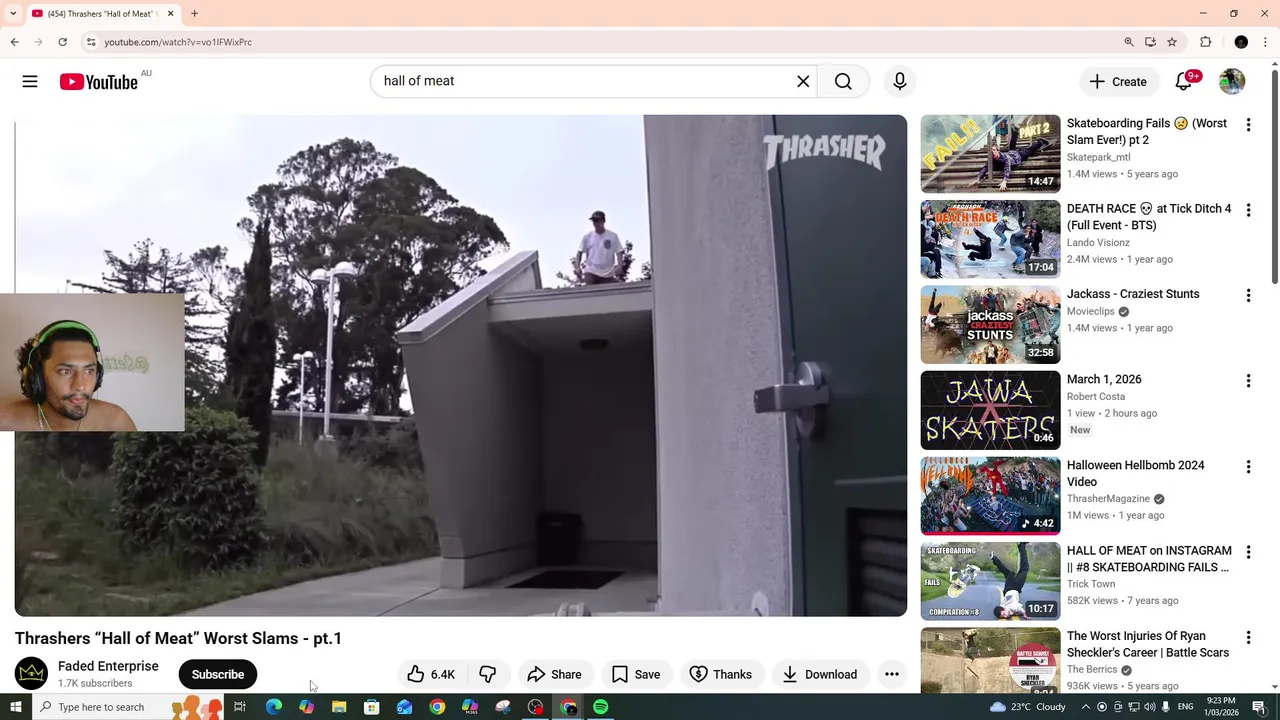Open the Jackass Craziest Stunts thumbnail
The height and width of the screenshot is (720, 1280).
(990, 325)
